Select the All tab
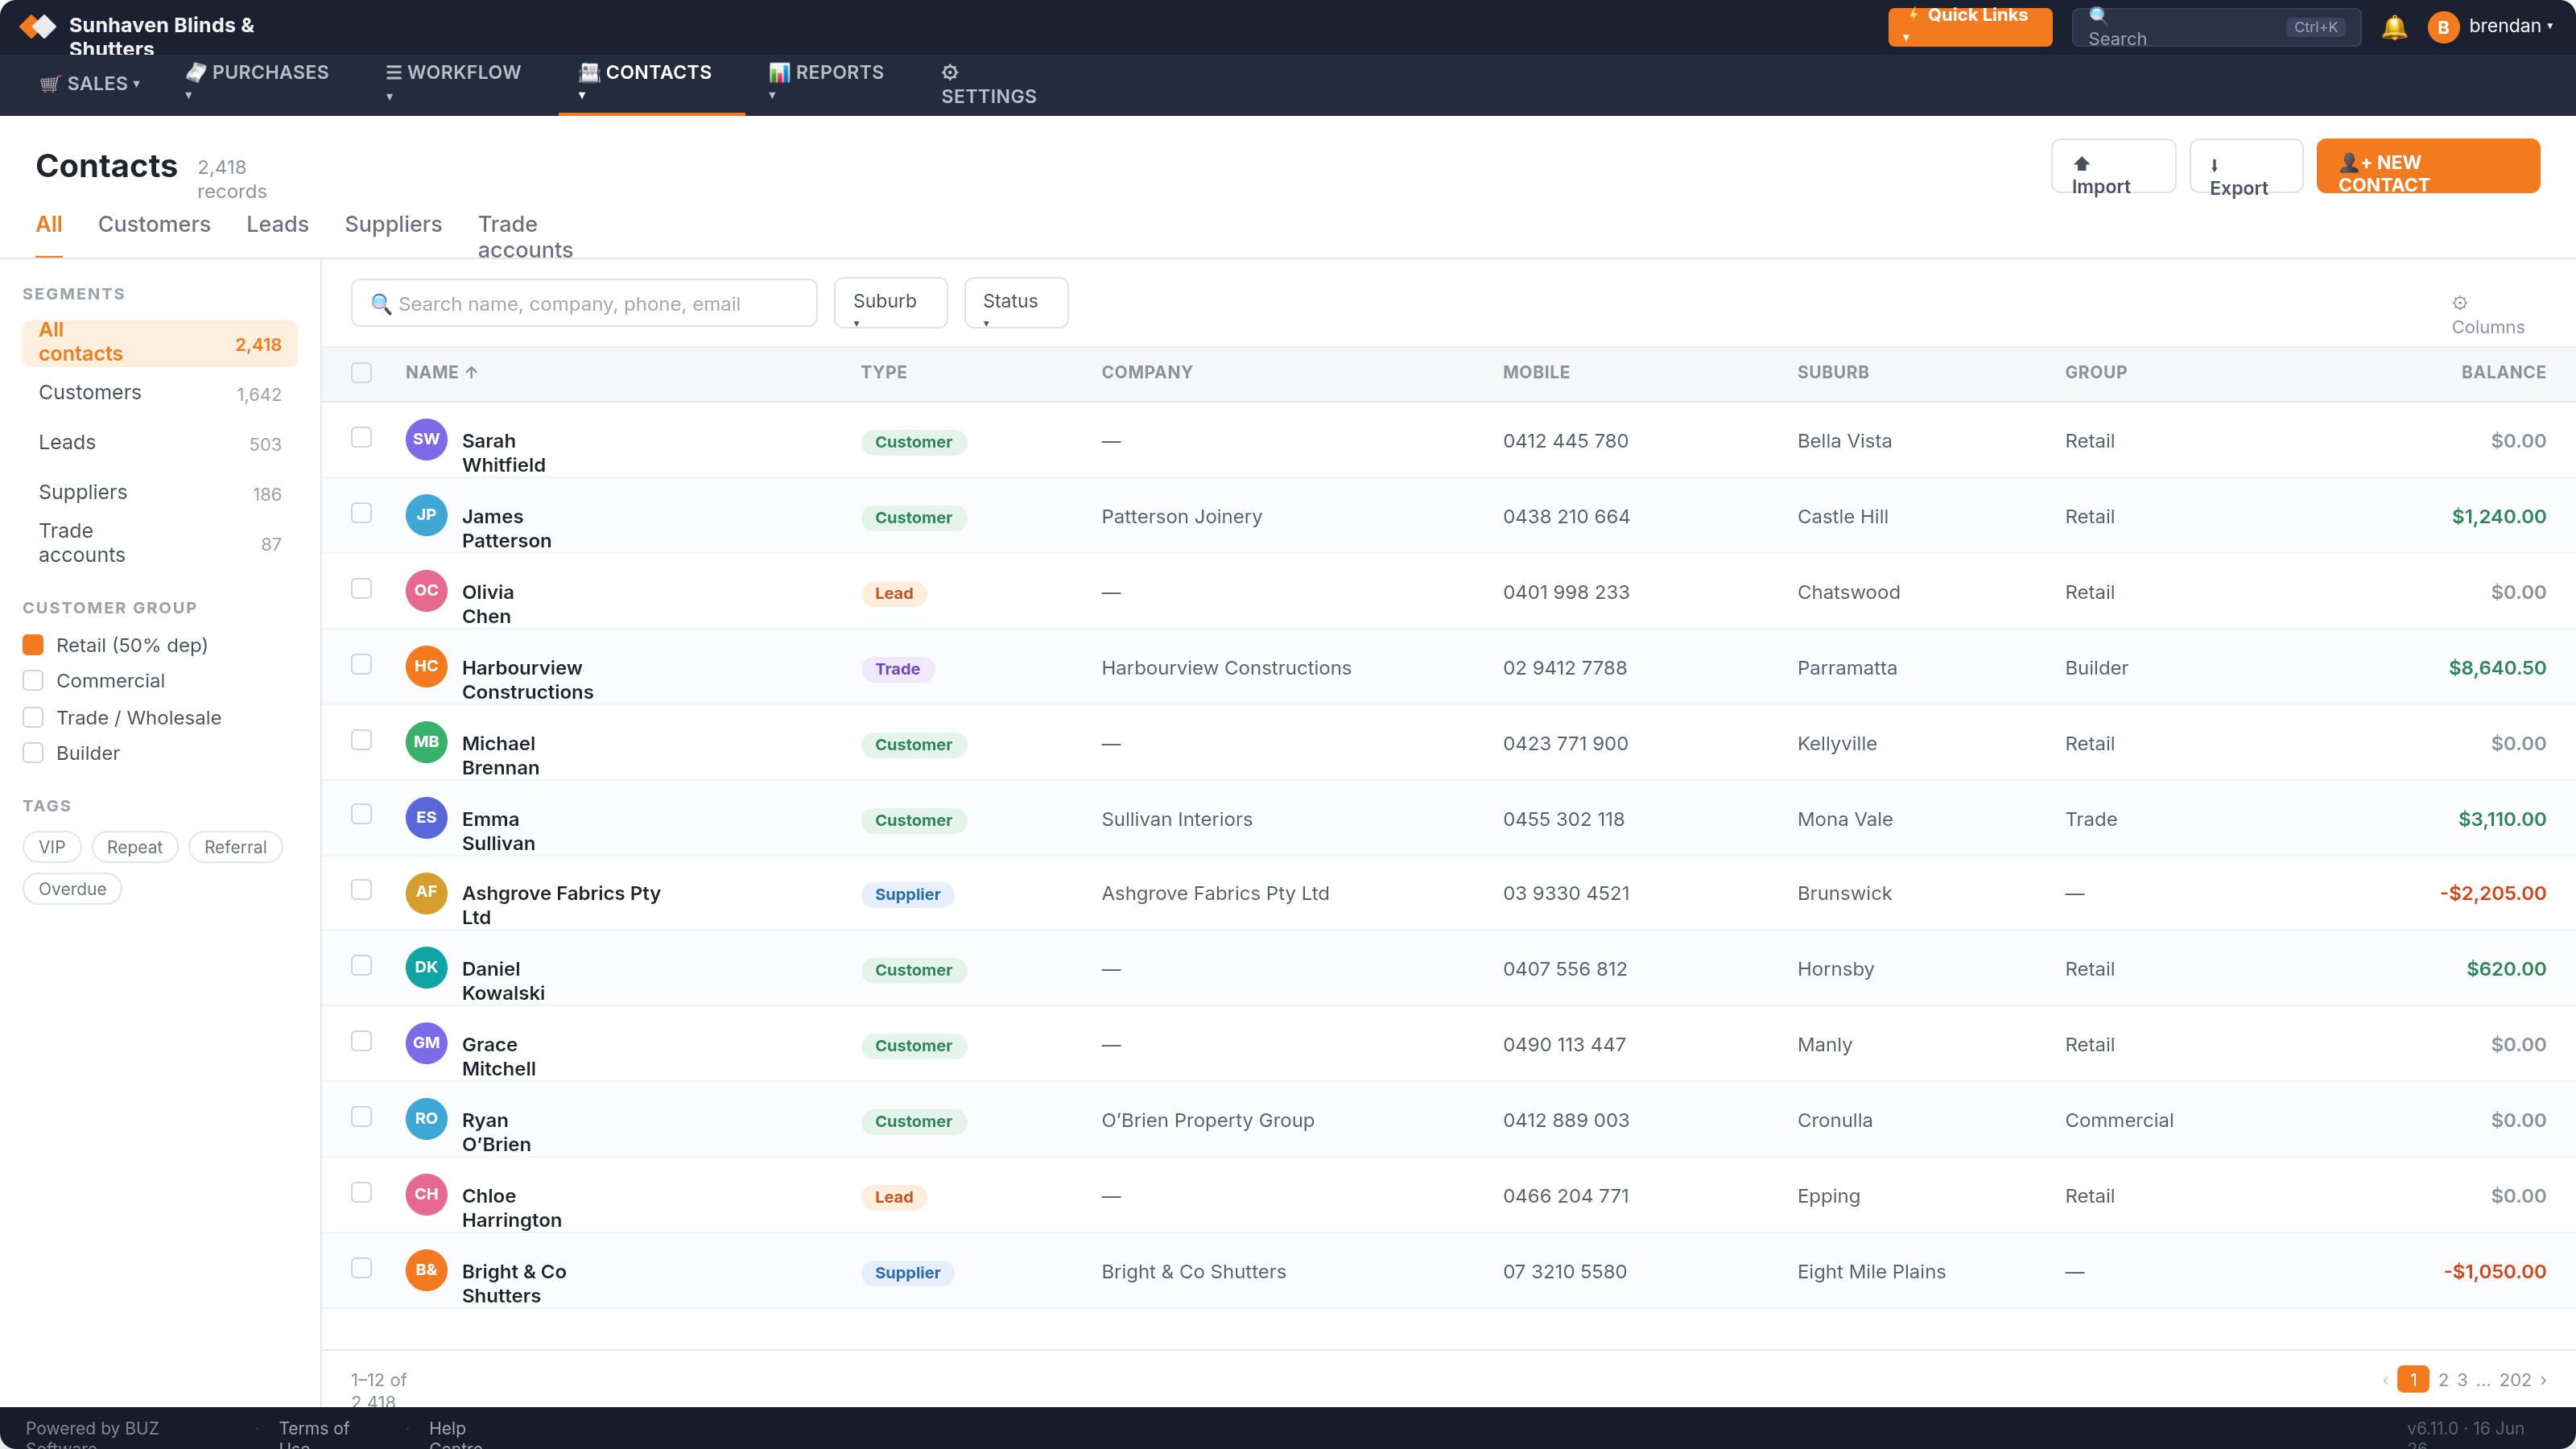Viewport: 2576px width, 1449px height. [x=49, y=224]
